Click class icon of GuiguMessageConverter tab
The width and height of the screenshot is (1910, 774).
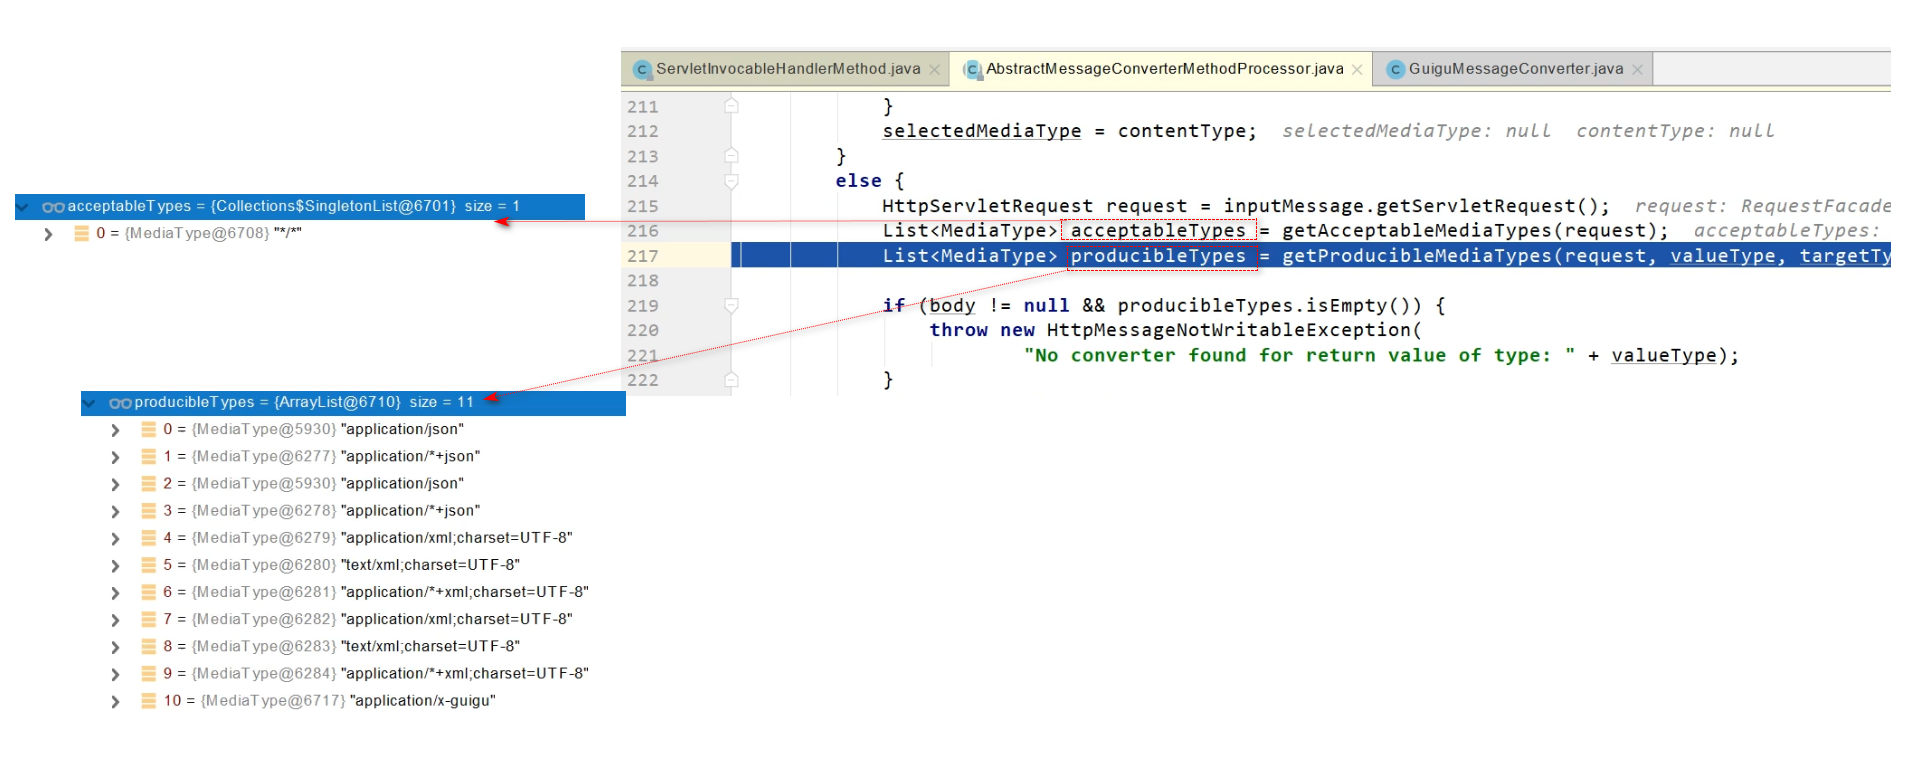[1395, 70]
